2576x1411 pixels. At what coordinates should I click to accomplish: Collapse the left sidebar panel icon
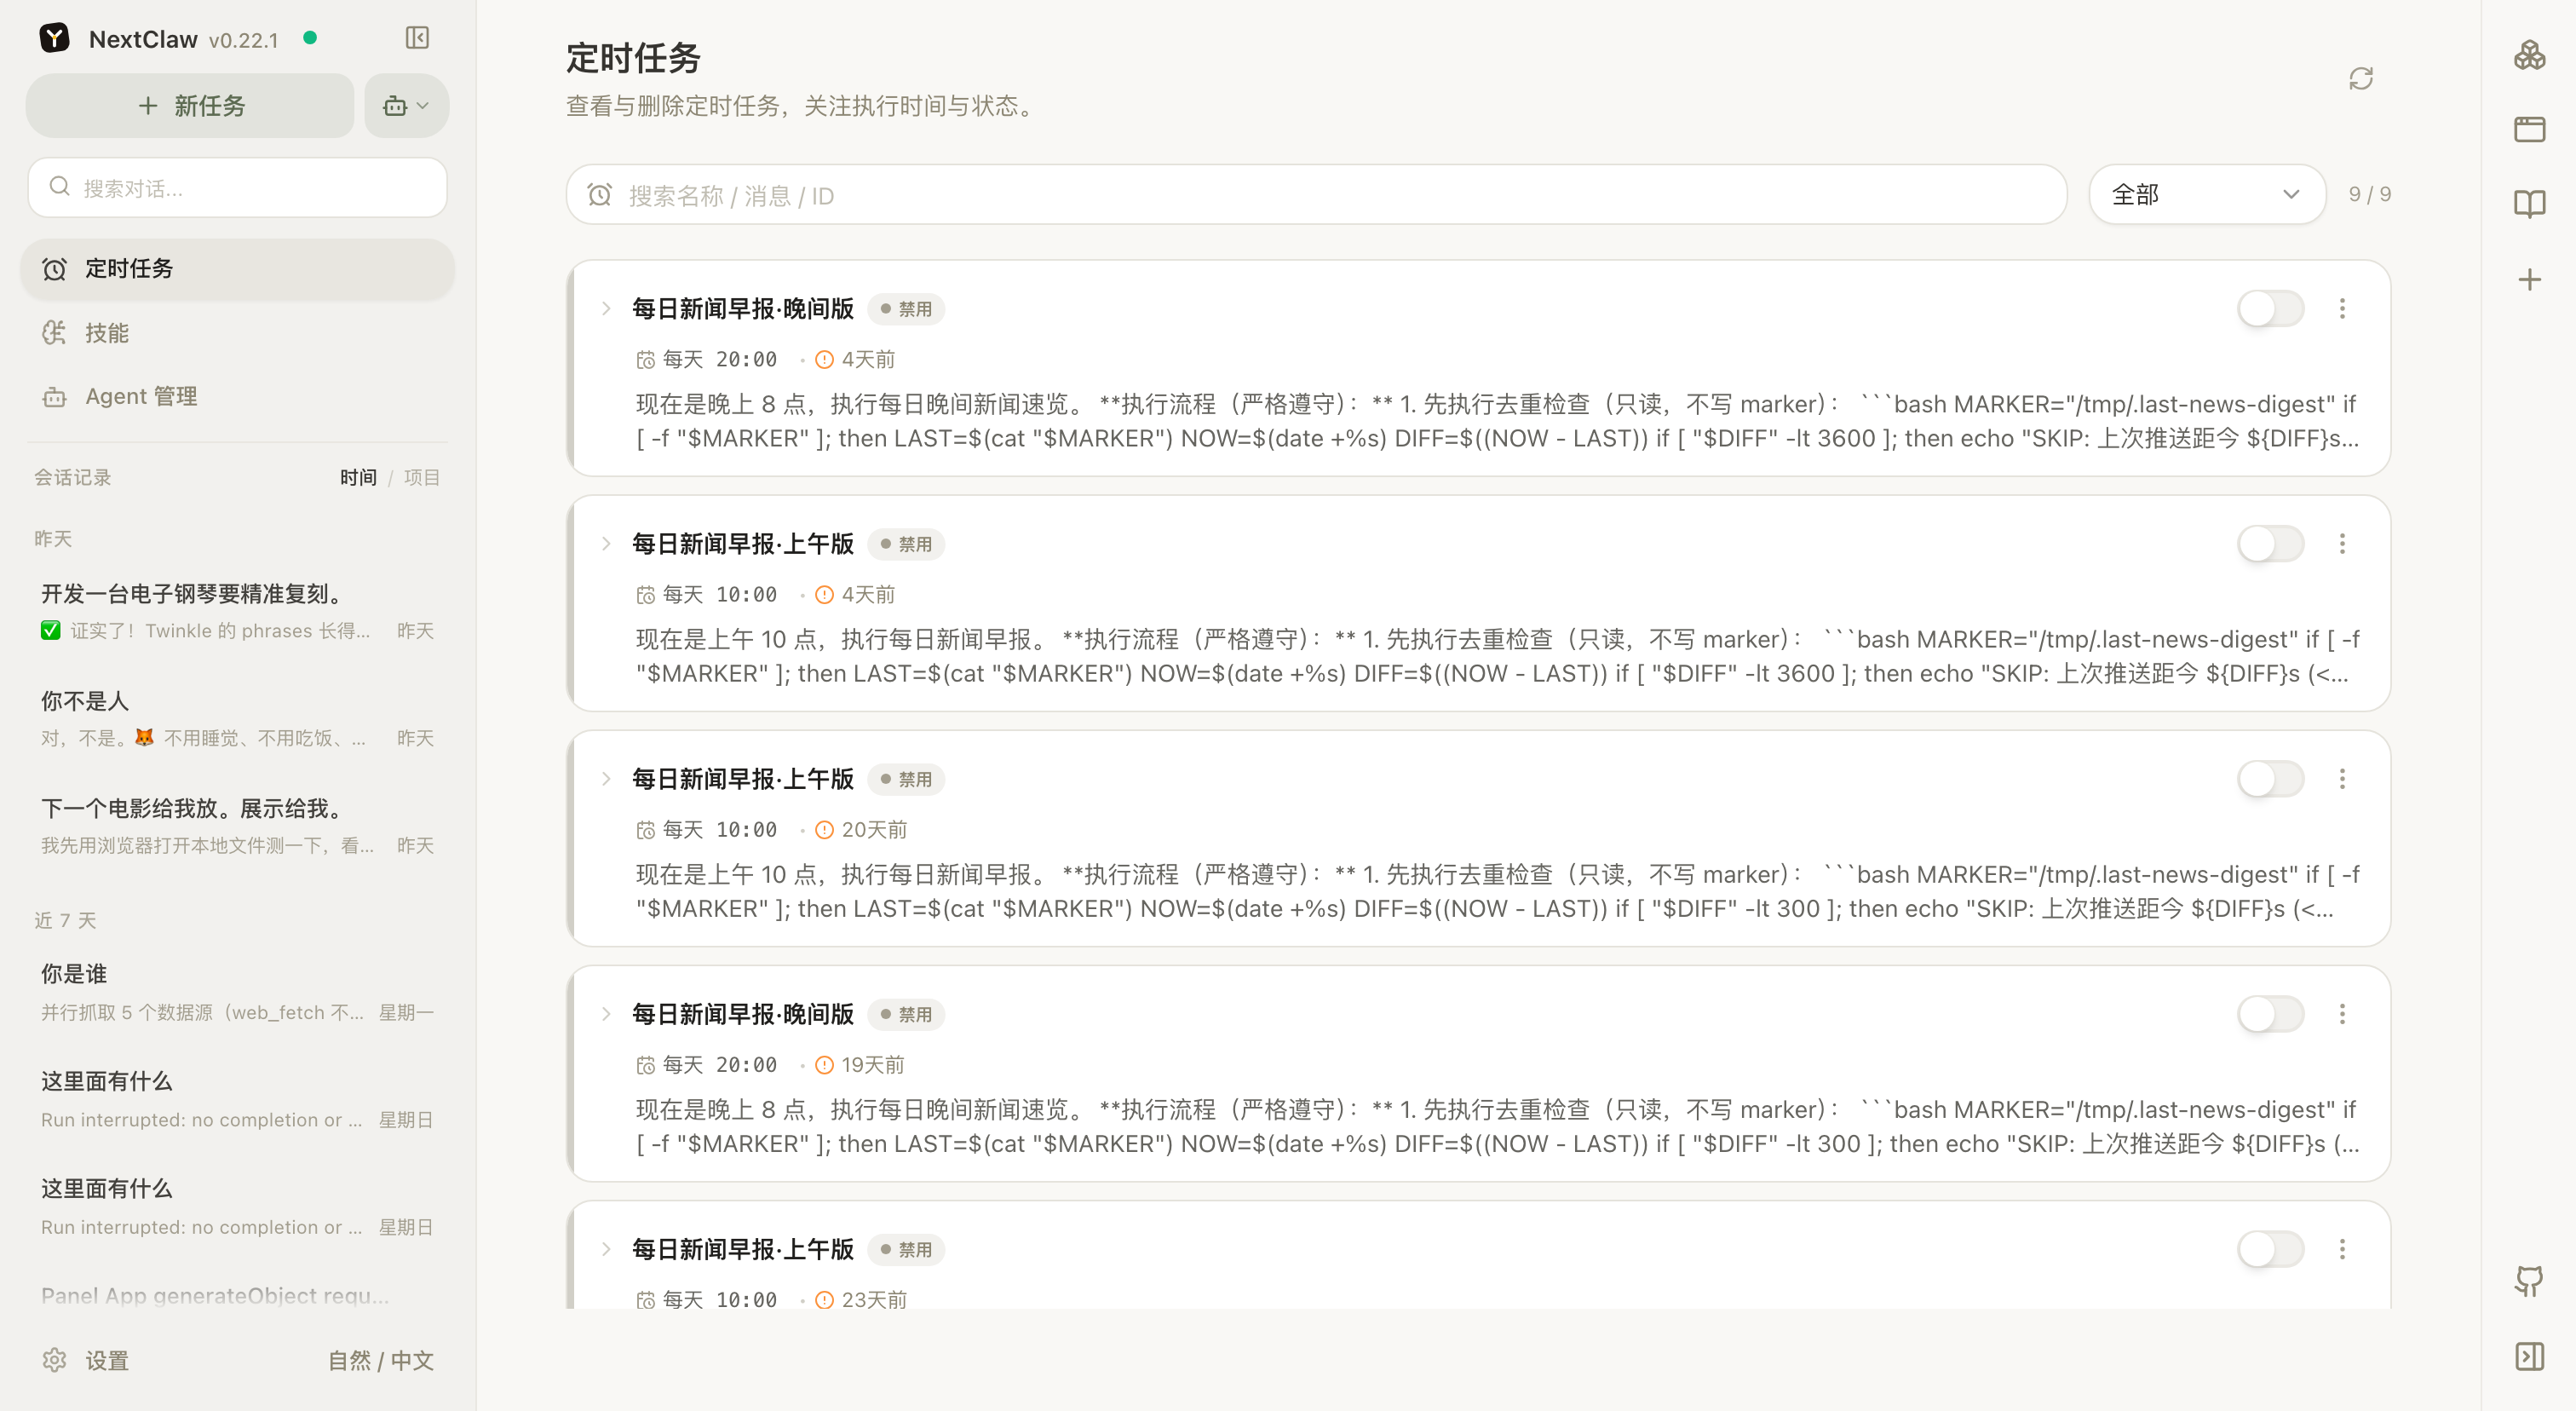(x=417, y=38)
